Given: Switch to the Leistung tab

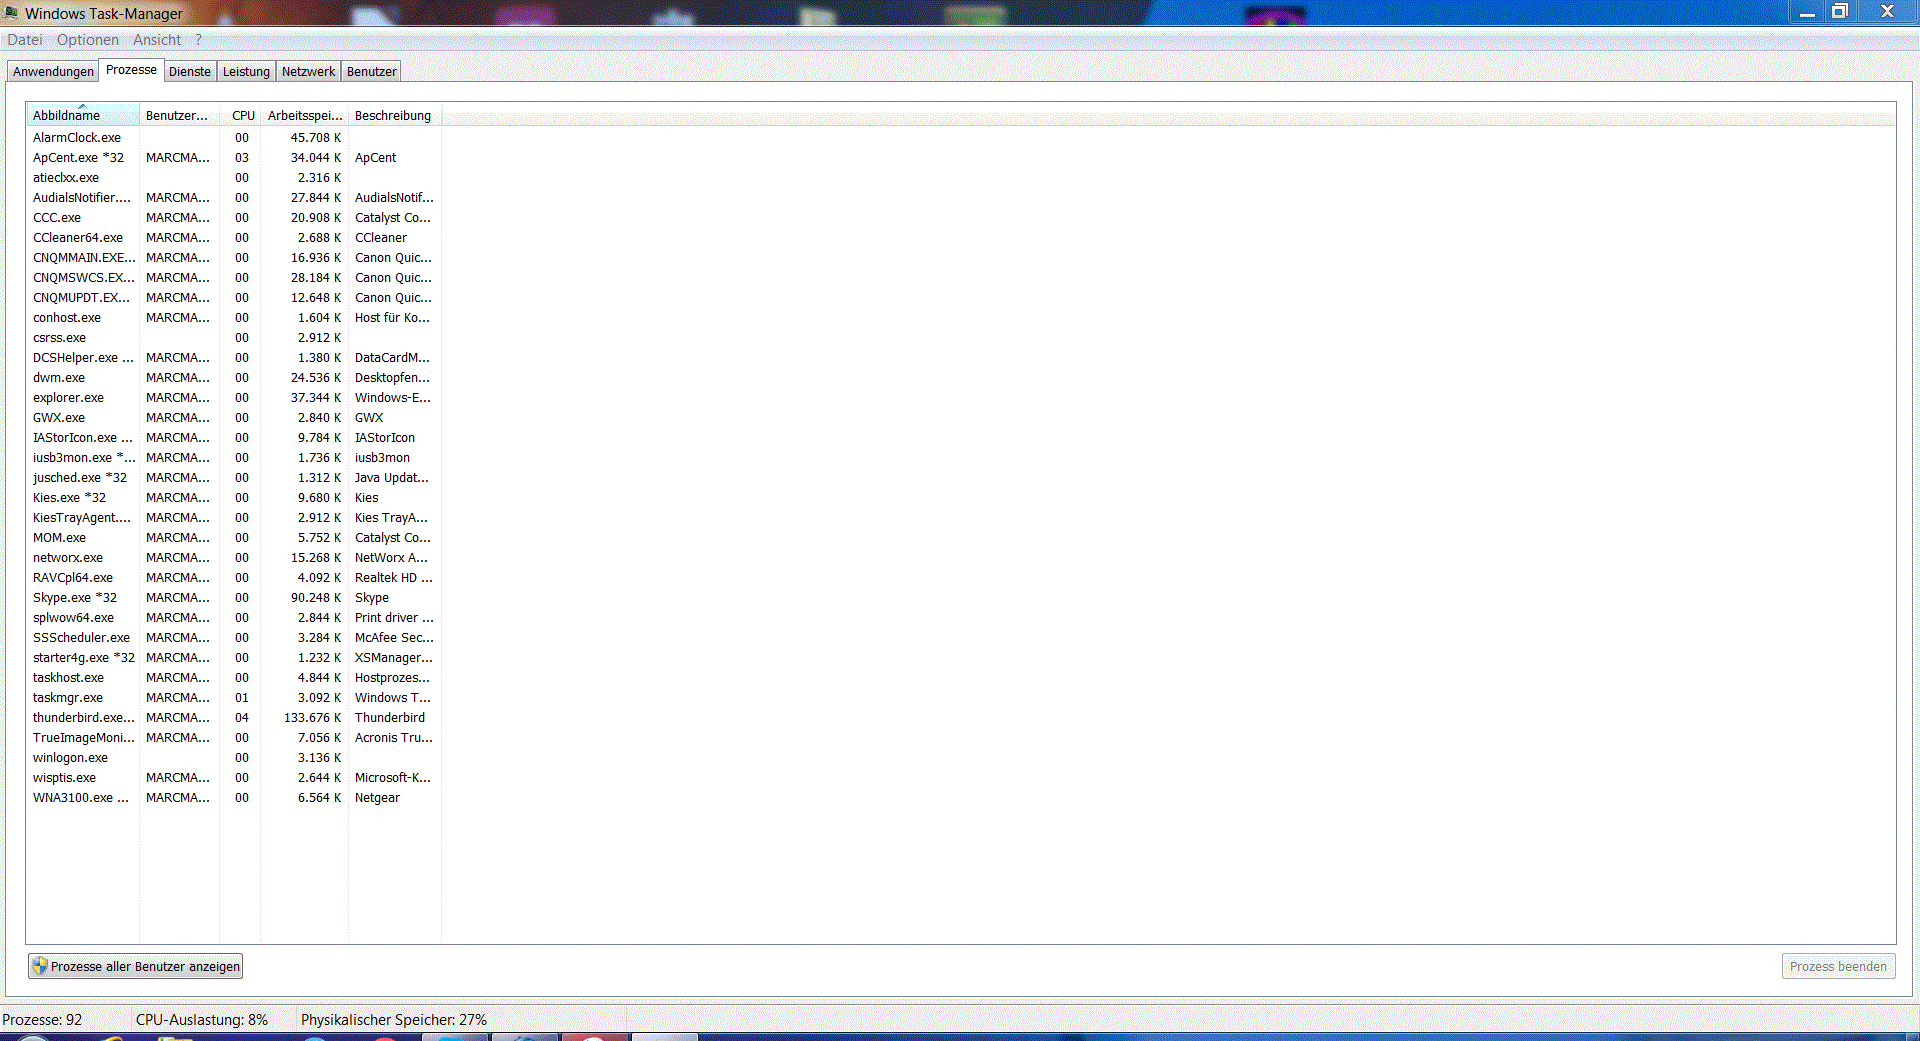Looking at the screenshot, I should [x=246, y=72].
